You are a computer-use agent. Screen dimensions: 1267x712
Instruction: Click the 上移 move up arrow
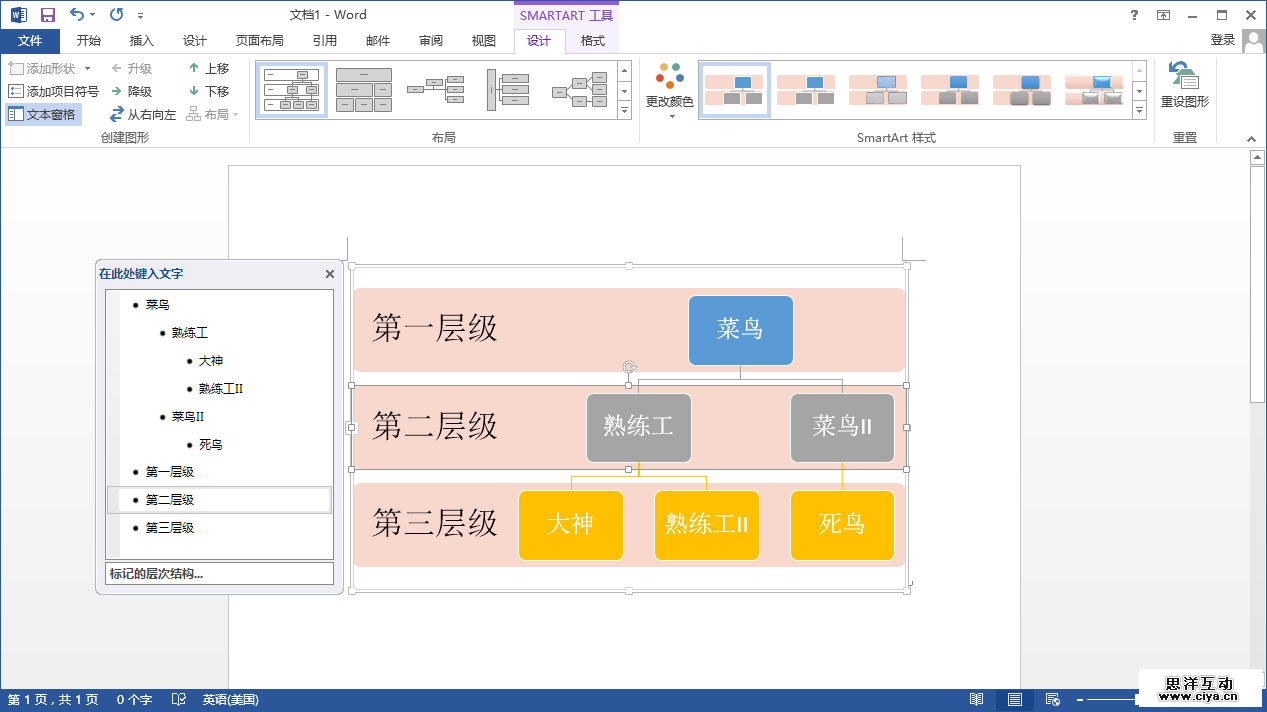(x=194, y=68)
